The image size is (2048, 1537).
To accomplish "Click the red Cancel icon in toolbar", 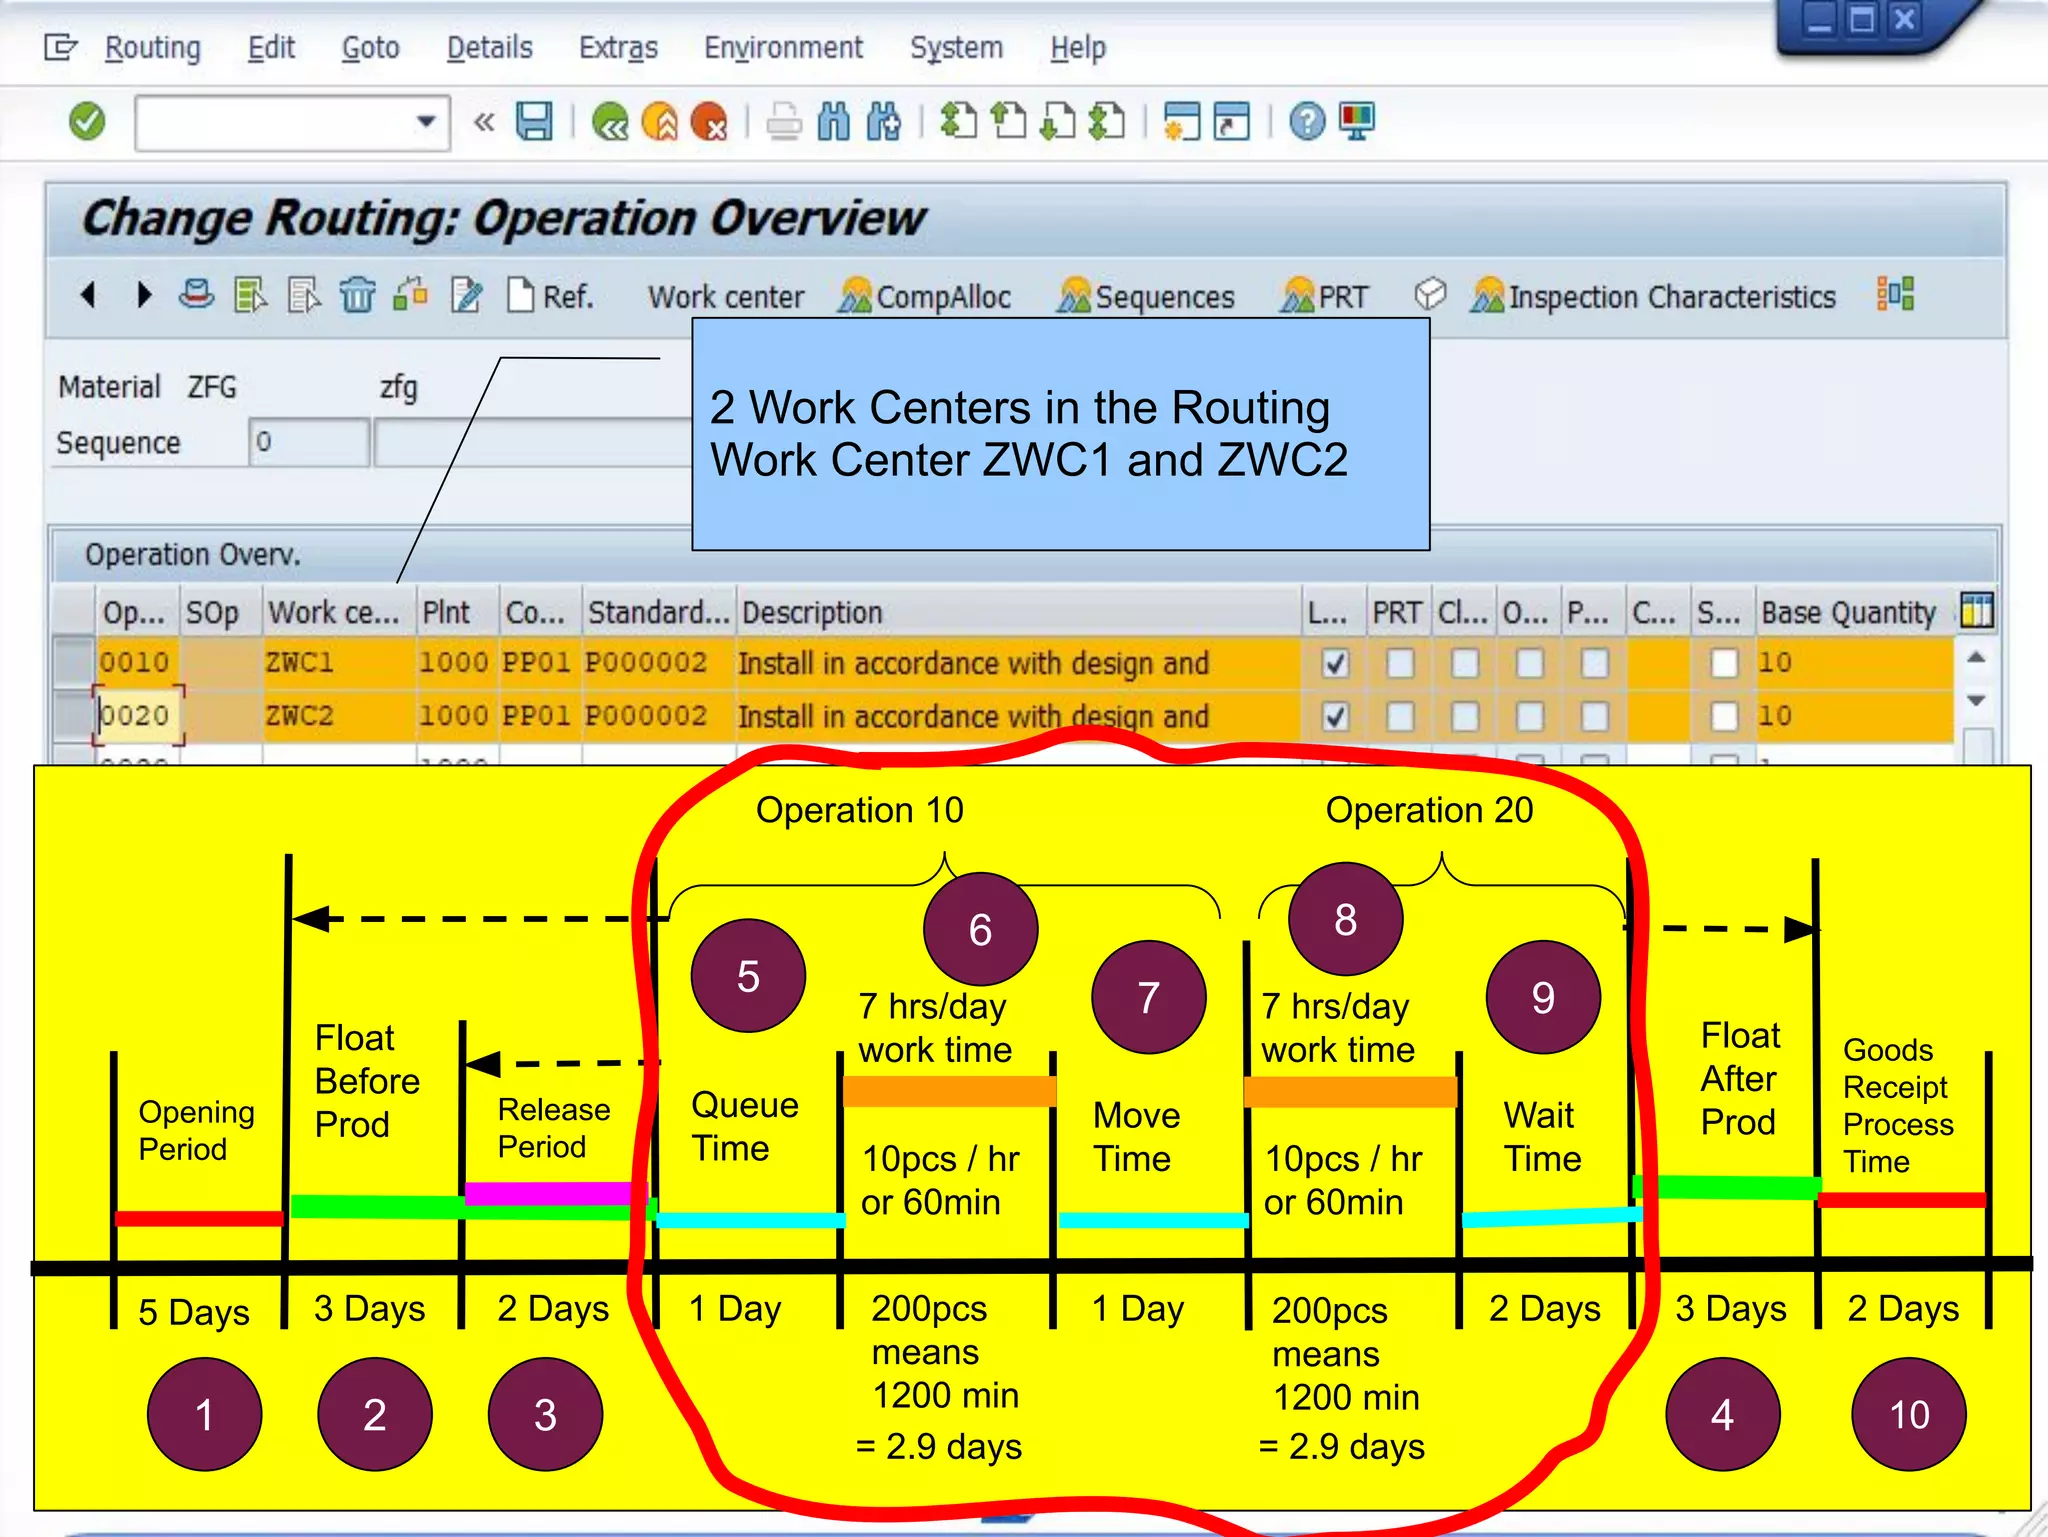I will (710, 122).
